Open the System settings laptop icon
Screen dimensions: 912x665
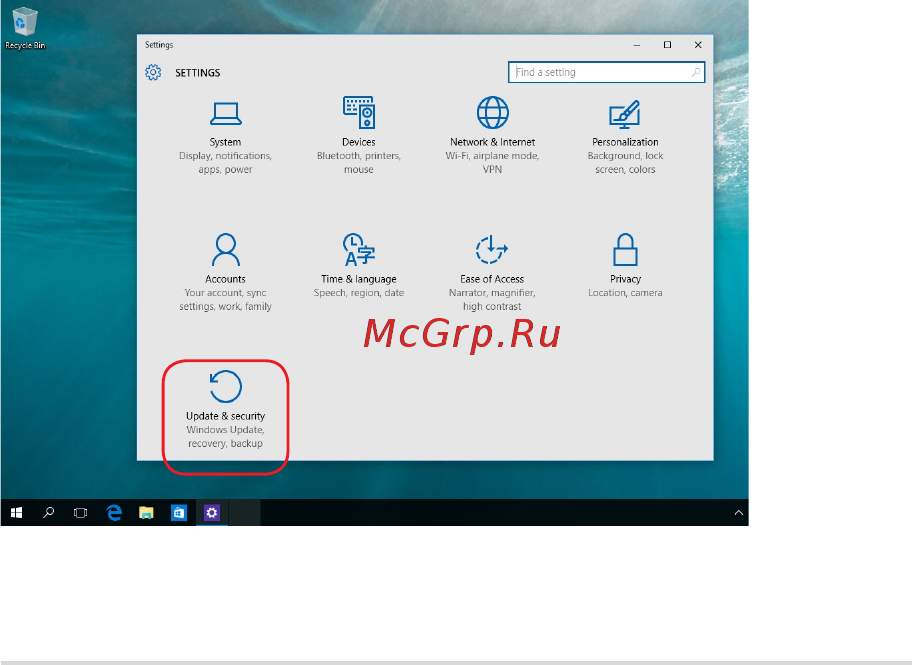coord(226,113)
